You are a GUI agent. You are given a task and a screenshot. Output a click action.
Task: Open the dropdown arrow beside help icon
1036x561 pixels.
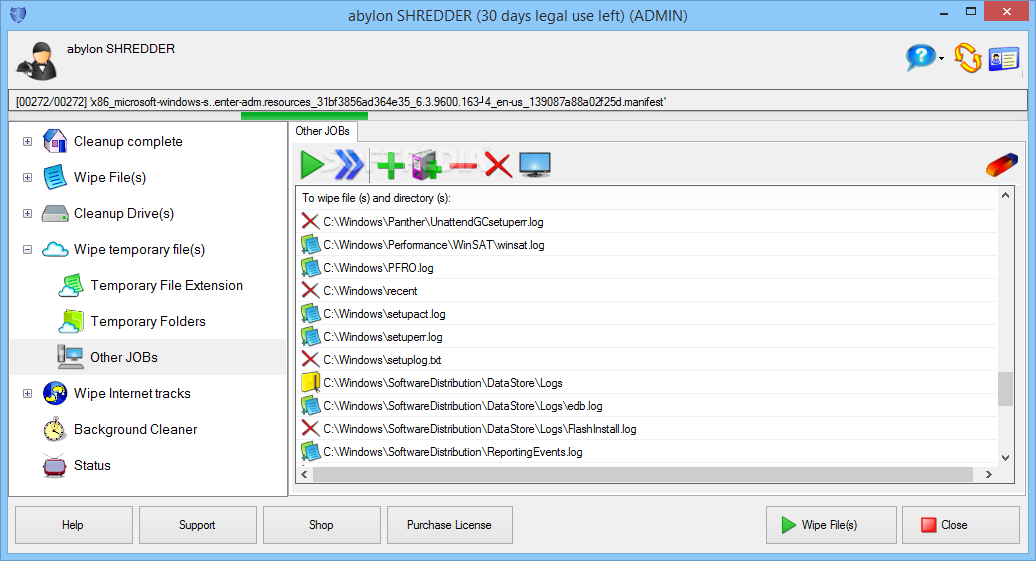pos(941,59)
